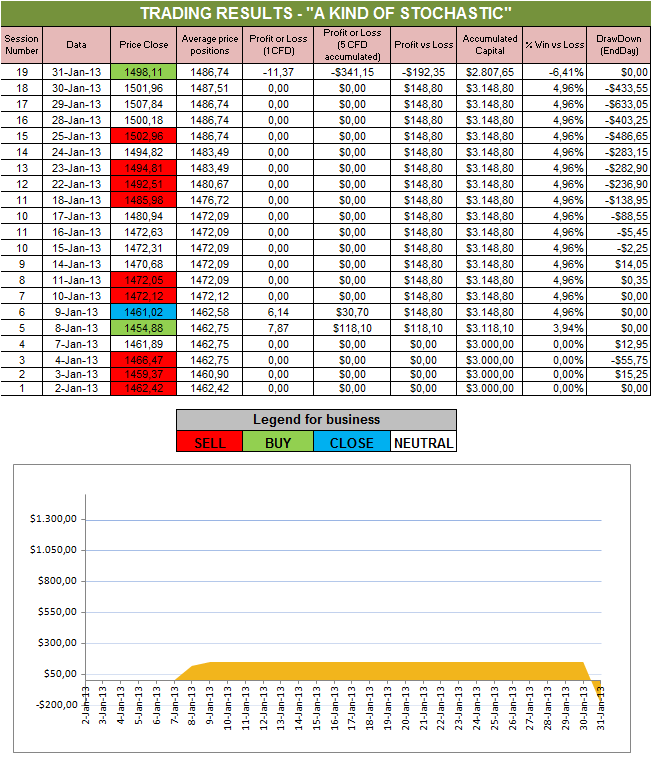This screenshot has width=668, height=767.
Task: Select table date cell 18-Jan-13
Action: pos(76,200)
